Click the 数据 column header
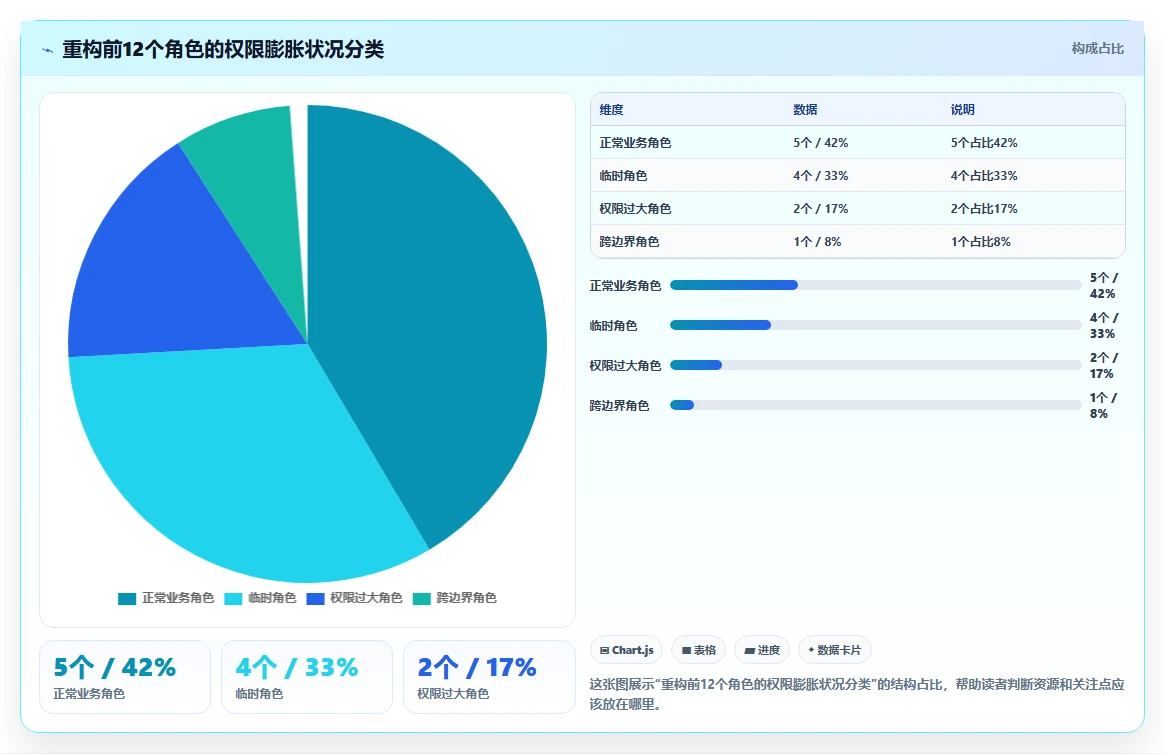Screen dimensions: 1165x754 click(x=805, y=110)
